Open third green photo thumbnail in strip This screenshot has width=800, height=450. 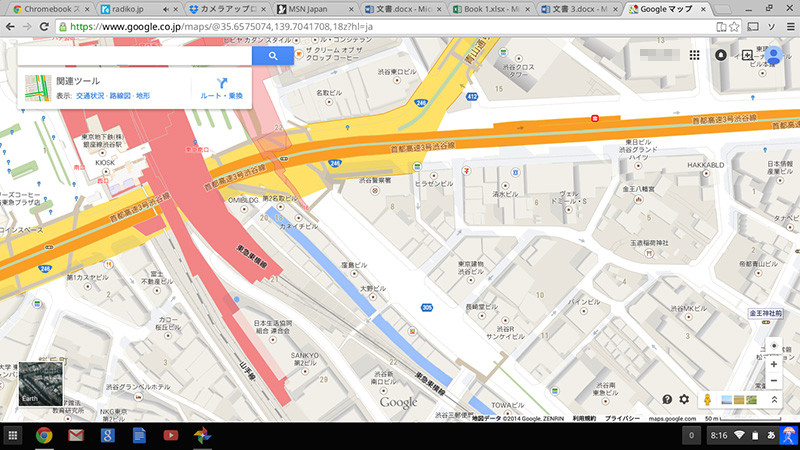[x=751, y=400]
